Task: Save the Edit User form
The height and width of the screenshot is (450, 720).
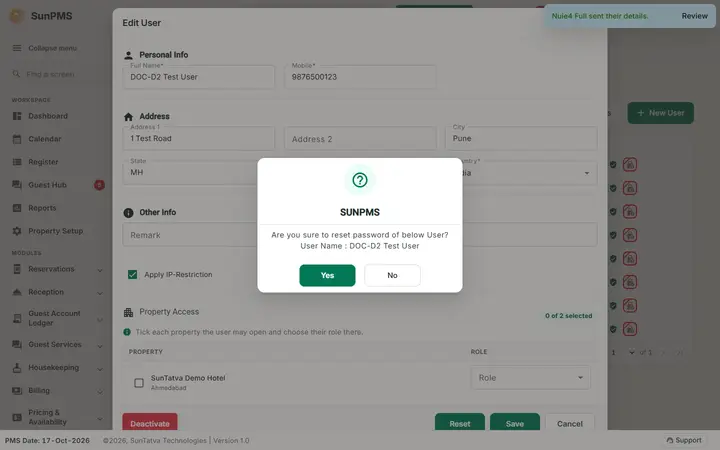Action: (x=515, y=422)
